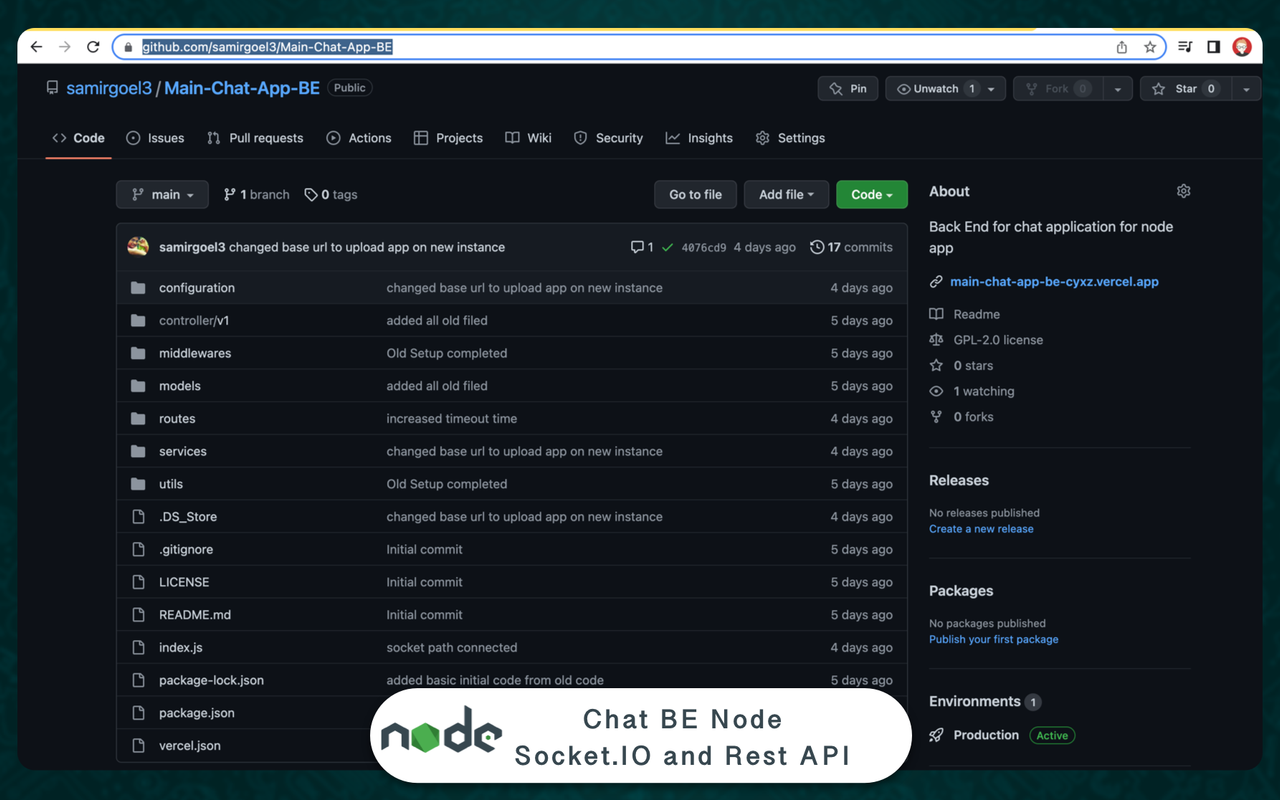Screen dimensions: 1280x800
Task: Open the Insights tab
Action: [699, 138]
